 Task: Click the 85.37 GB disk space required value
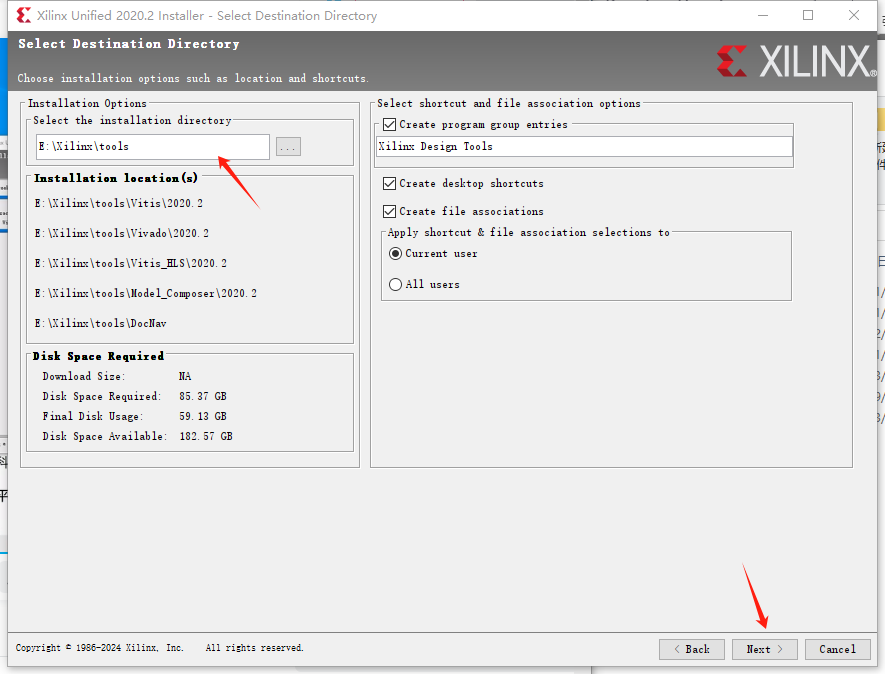coord(203,396)
